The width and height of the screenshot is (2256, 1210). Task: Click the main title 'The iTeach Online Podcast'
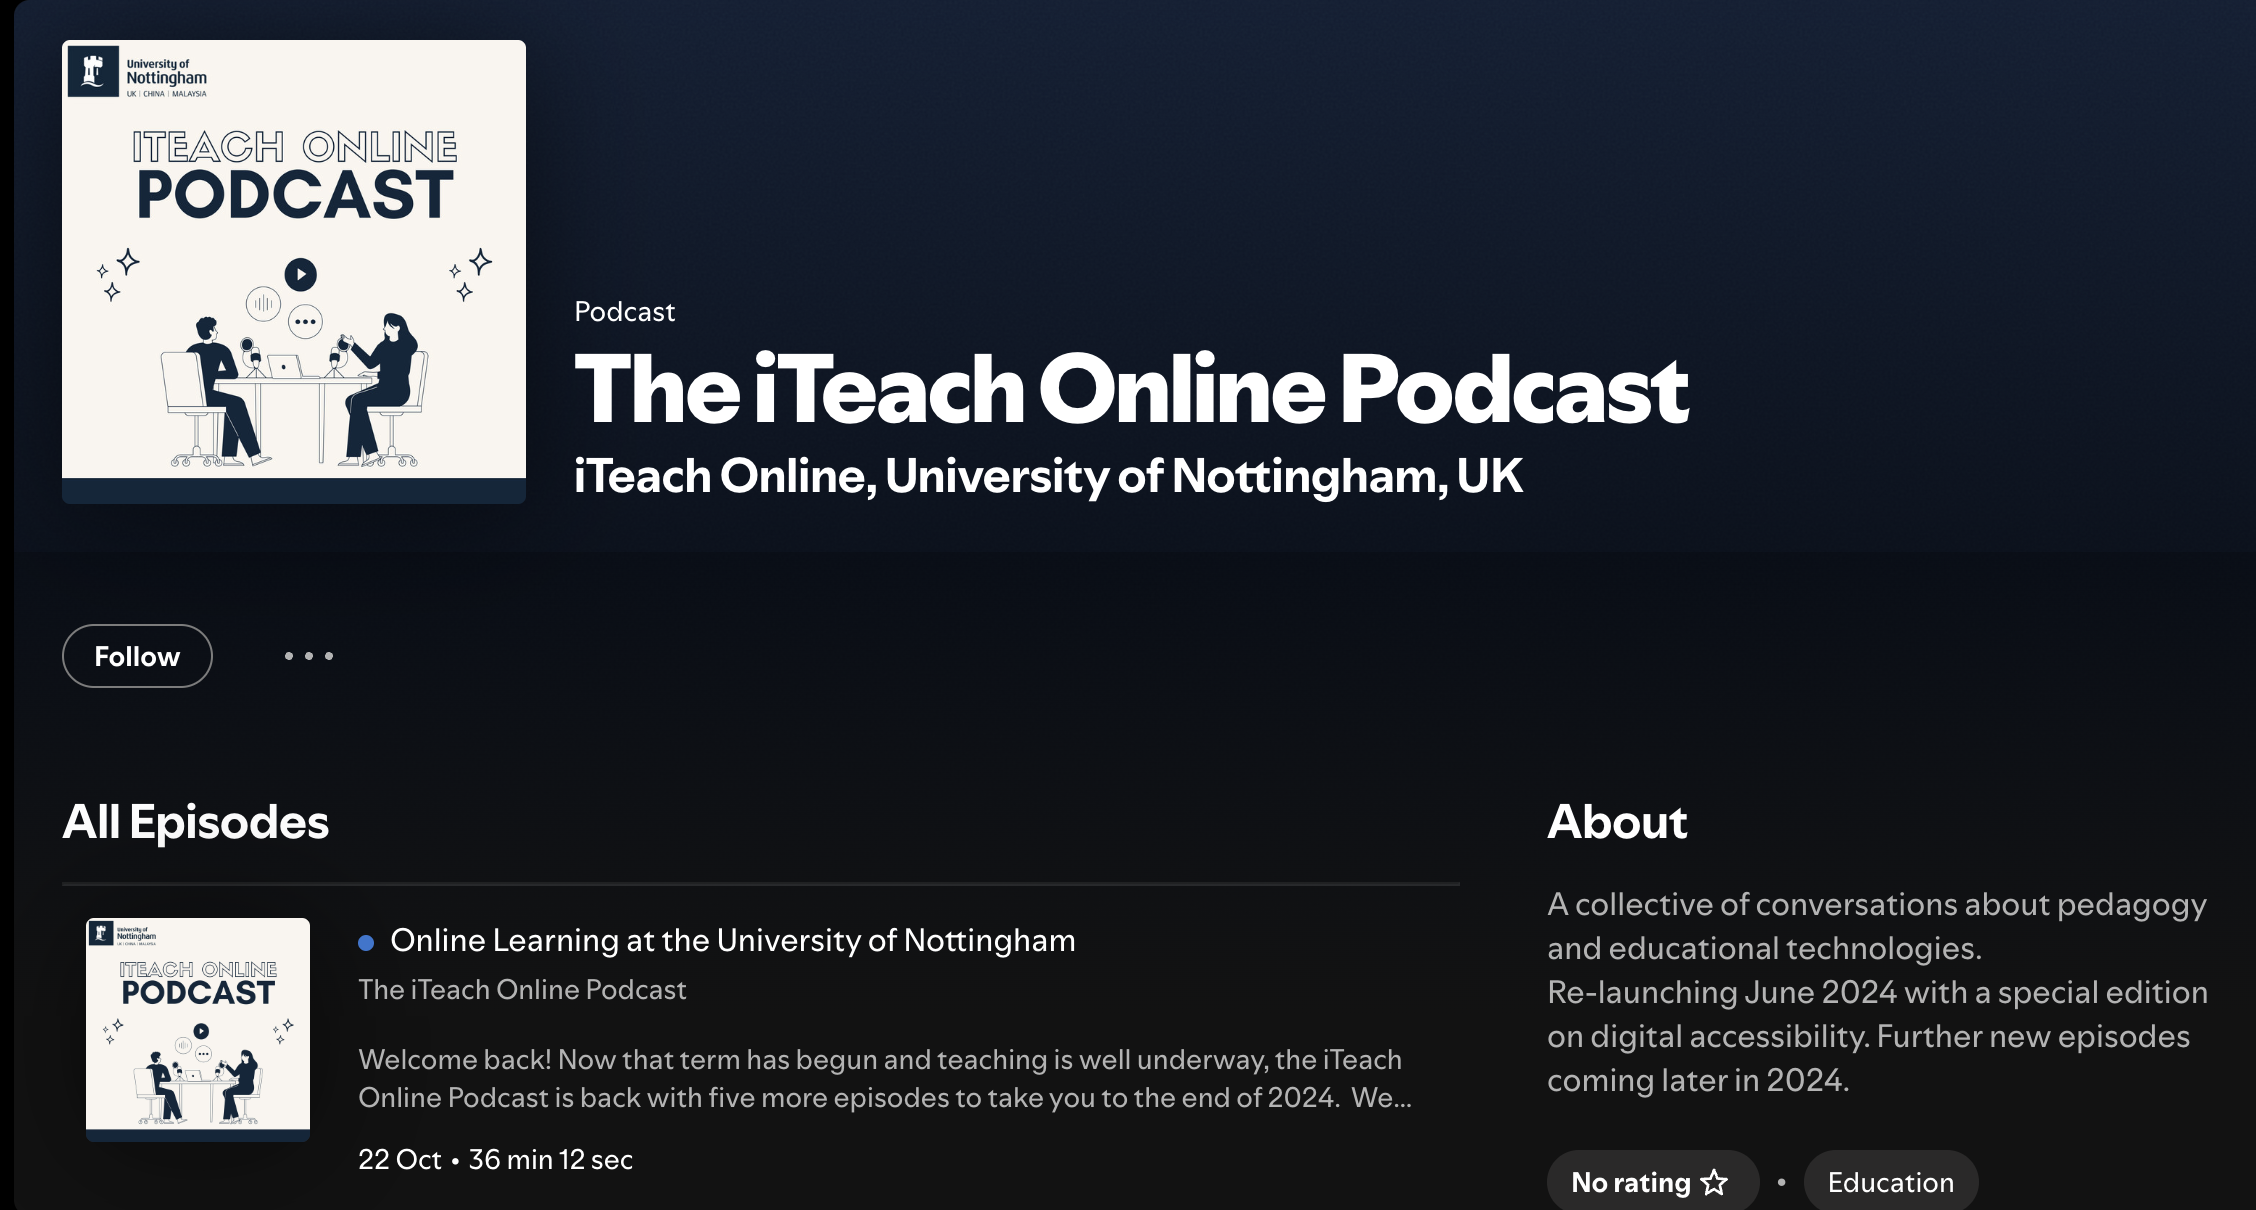[1131, 389]
